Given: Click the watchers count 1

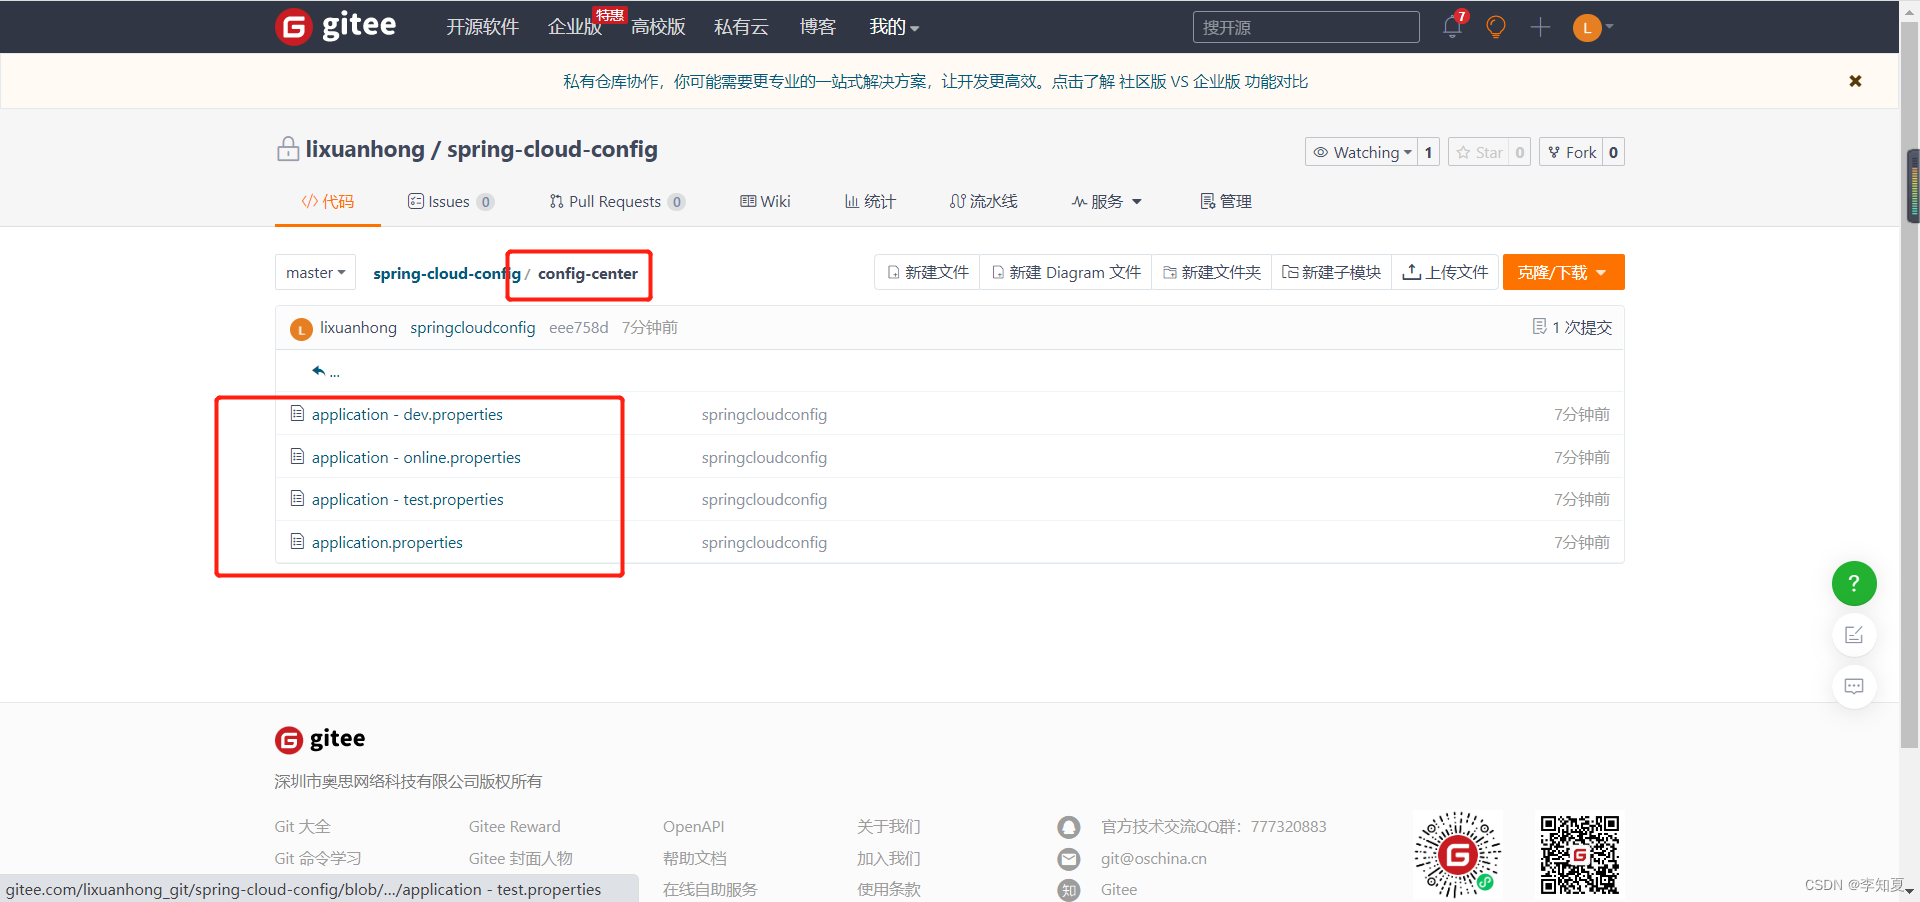Looking at the screenshot, I should [x=1428, y=152].
